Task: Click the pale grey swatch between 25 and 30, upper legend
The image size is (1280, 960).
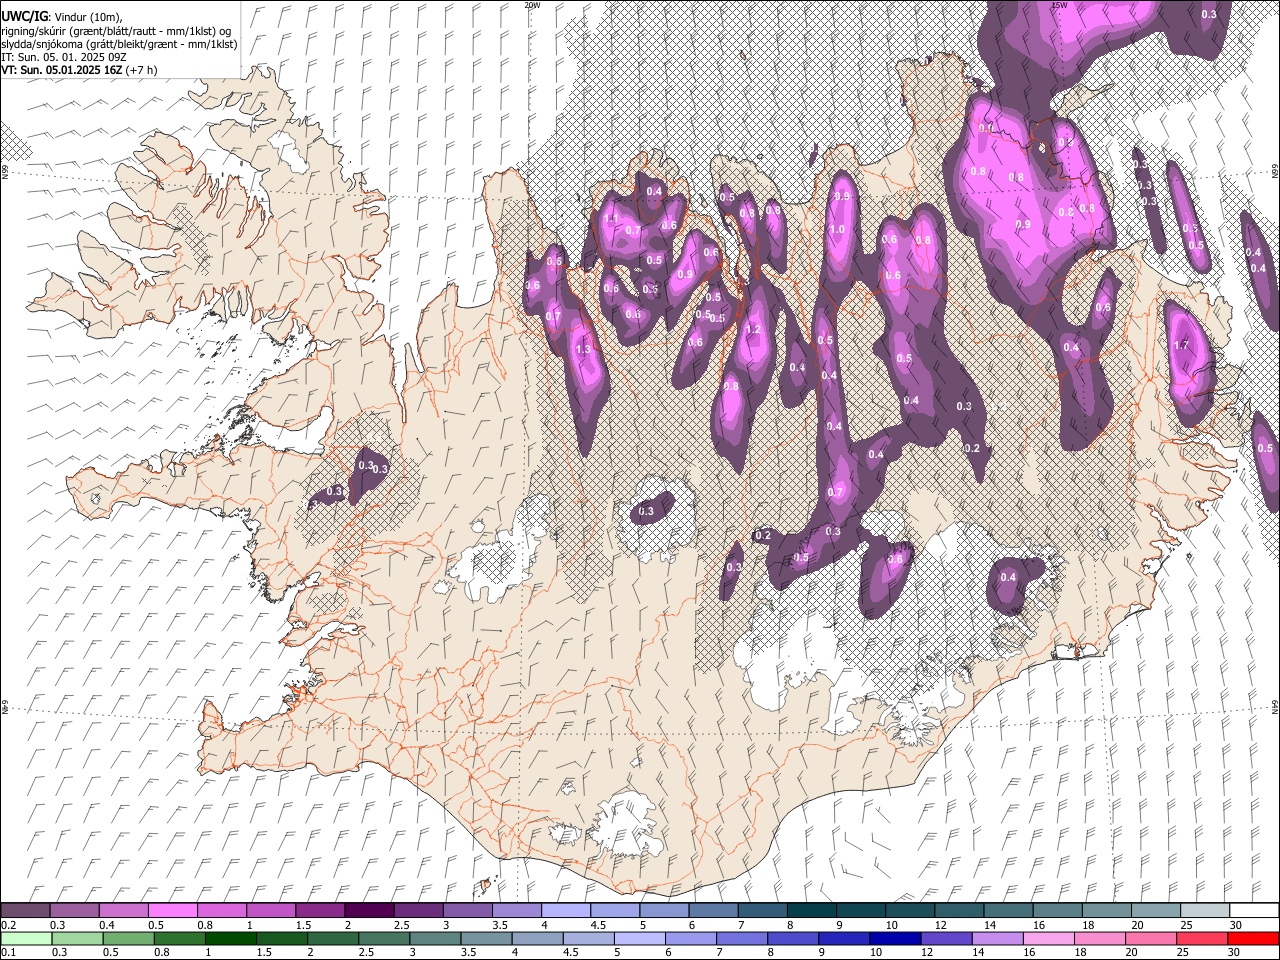Action: point(1204,910)
